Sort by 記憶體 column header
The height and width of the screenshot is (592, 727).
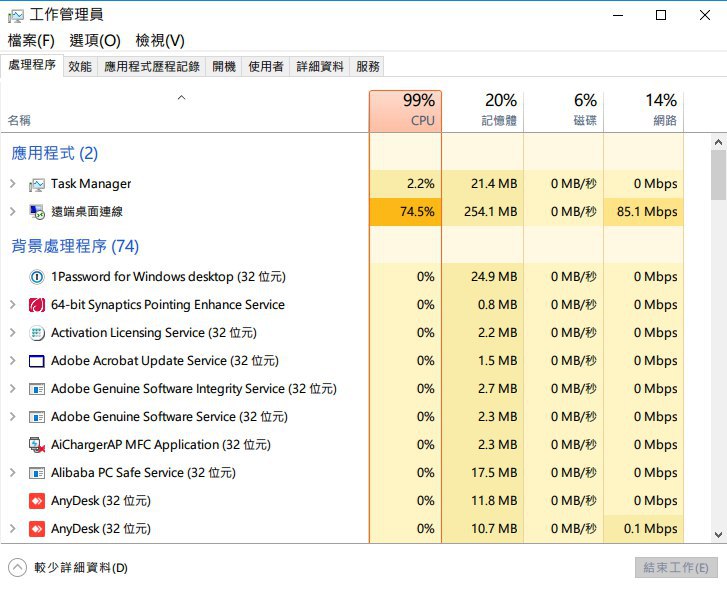(x=482, y=110)
